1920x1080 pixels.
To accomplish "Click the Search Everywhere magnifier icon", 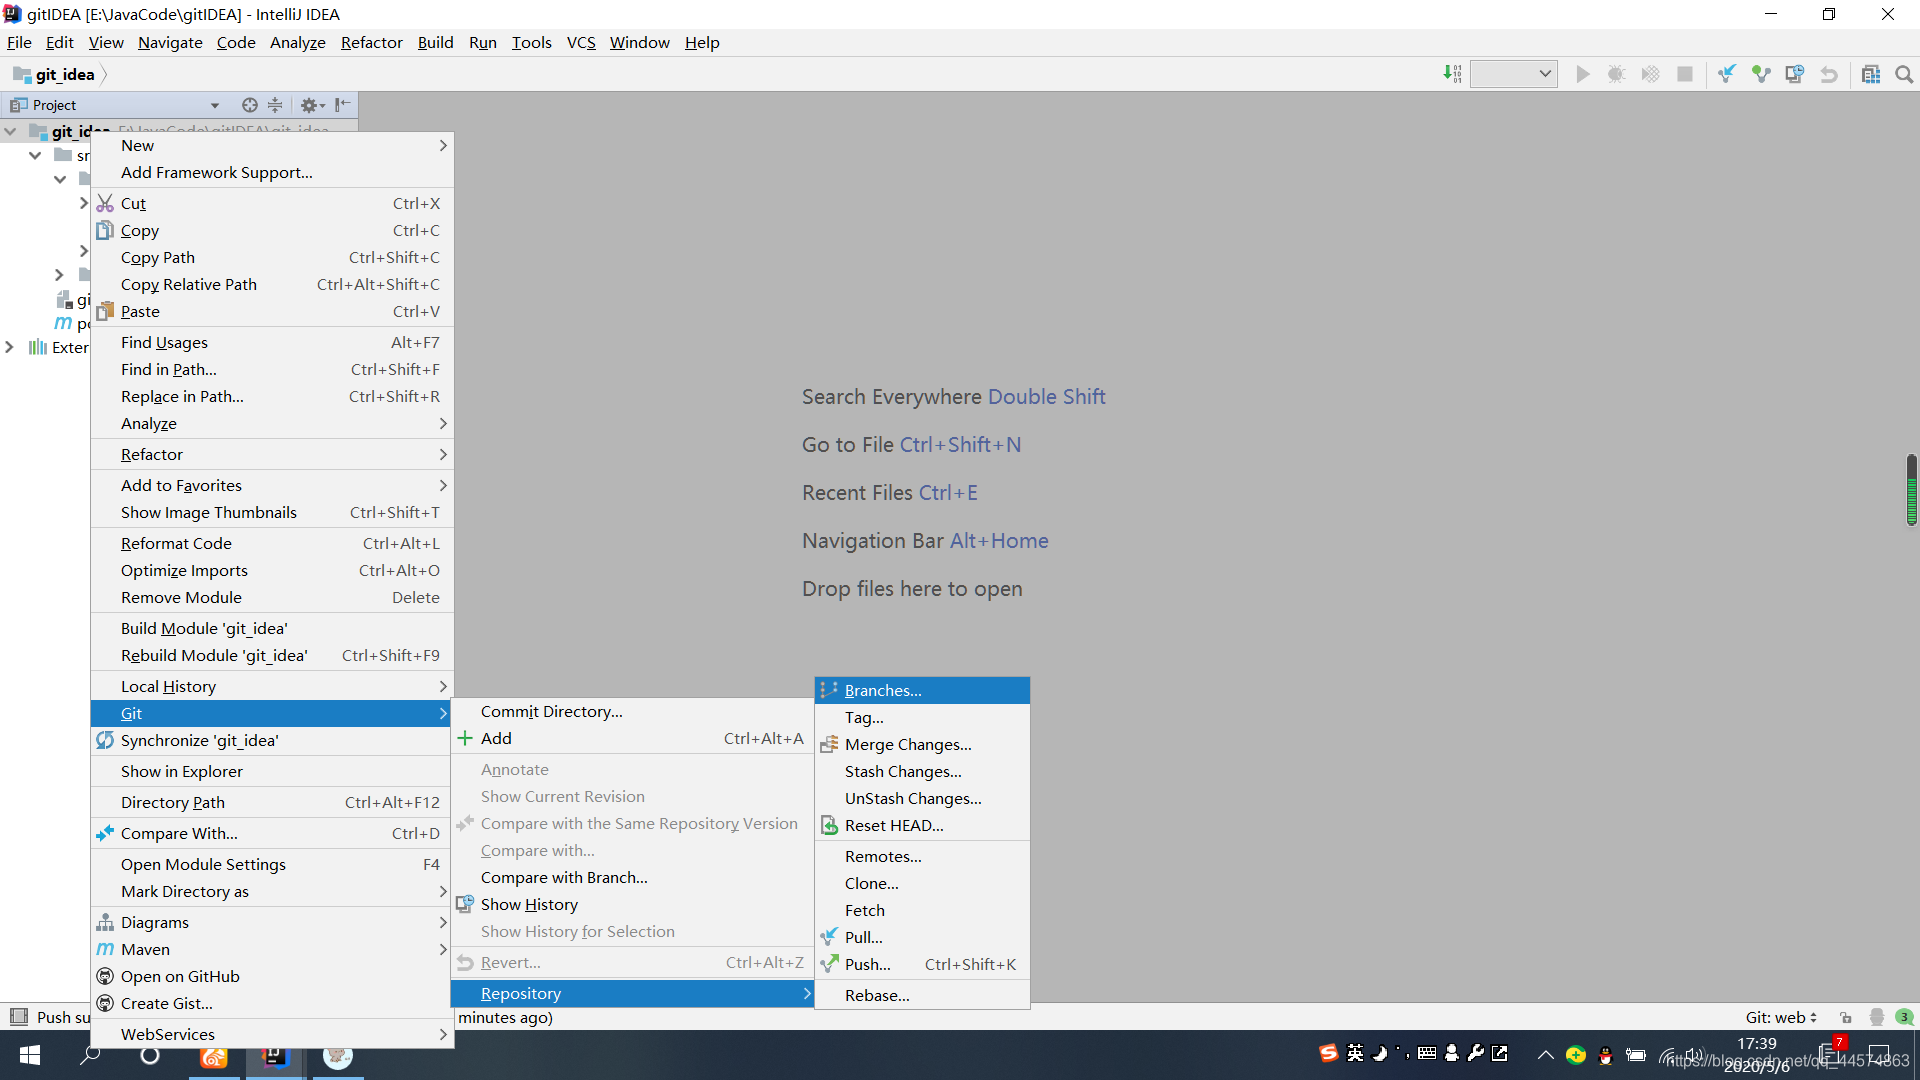I will 1904,74.
